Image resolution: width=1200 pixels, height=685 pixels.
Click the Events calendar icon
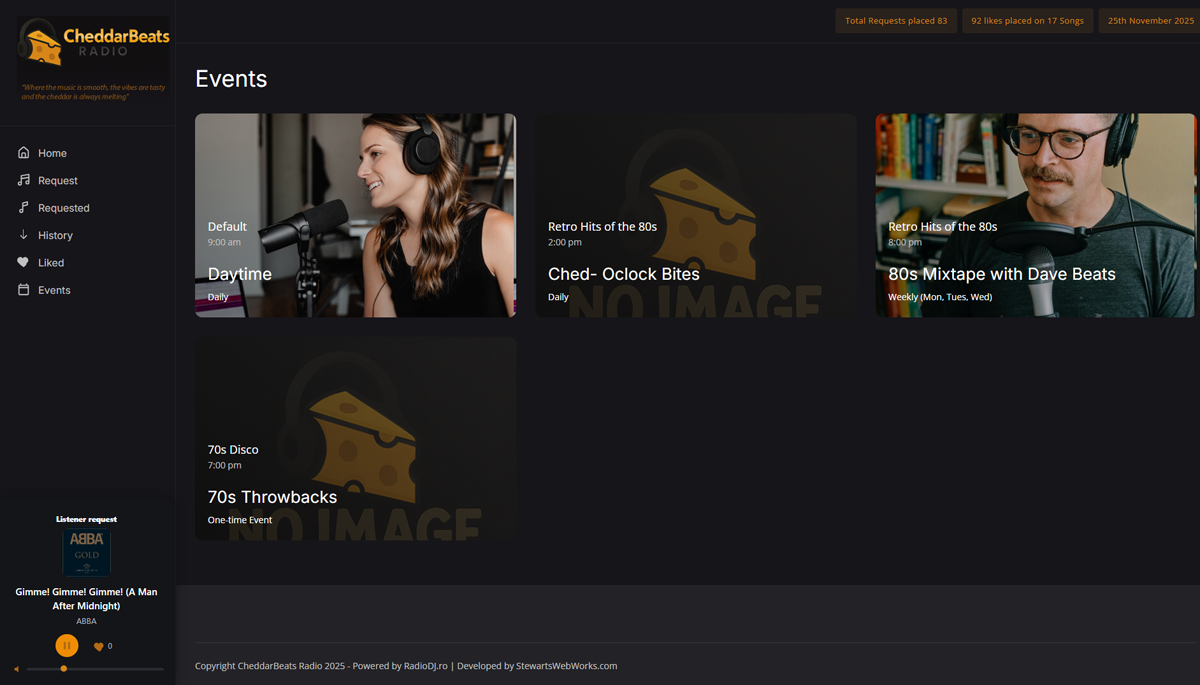(x=24, y=290)
